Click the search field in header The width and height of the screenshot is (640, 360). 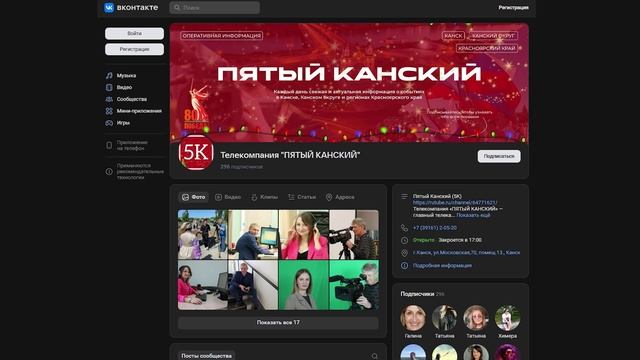(x=215, y=7)
